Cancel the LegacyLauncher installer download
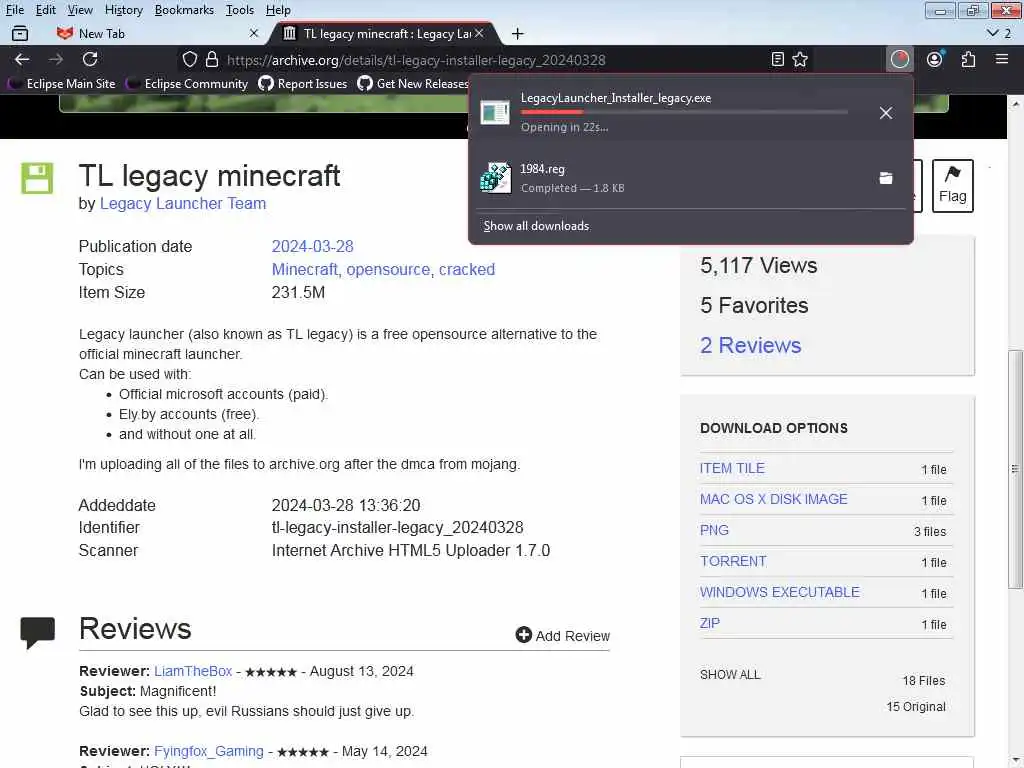The height and width of the screenshot is (768, 1024). click(886, 113)
